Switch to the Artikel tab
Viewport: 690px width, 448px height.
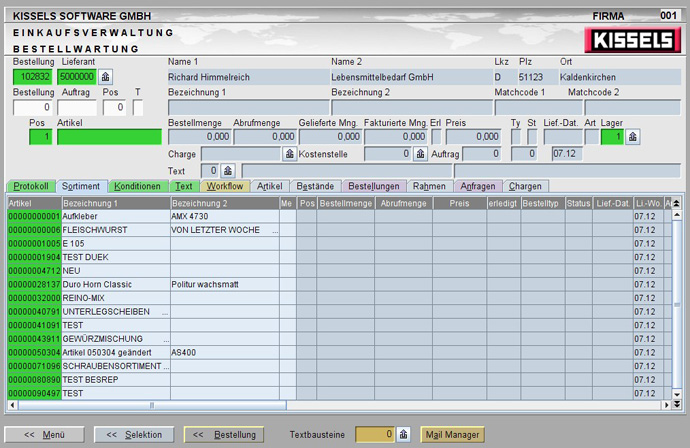[270, 186]
